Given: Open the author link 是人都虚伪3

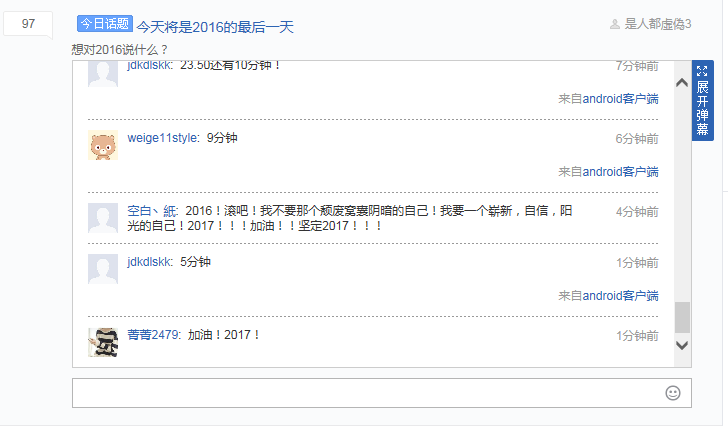Looking at the screenshot, I should [x=658, y=24].
